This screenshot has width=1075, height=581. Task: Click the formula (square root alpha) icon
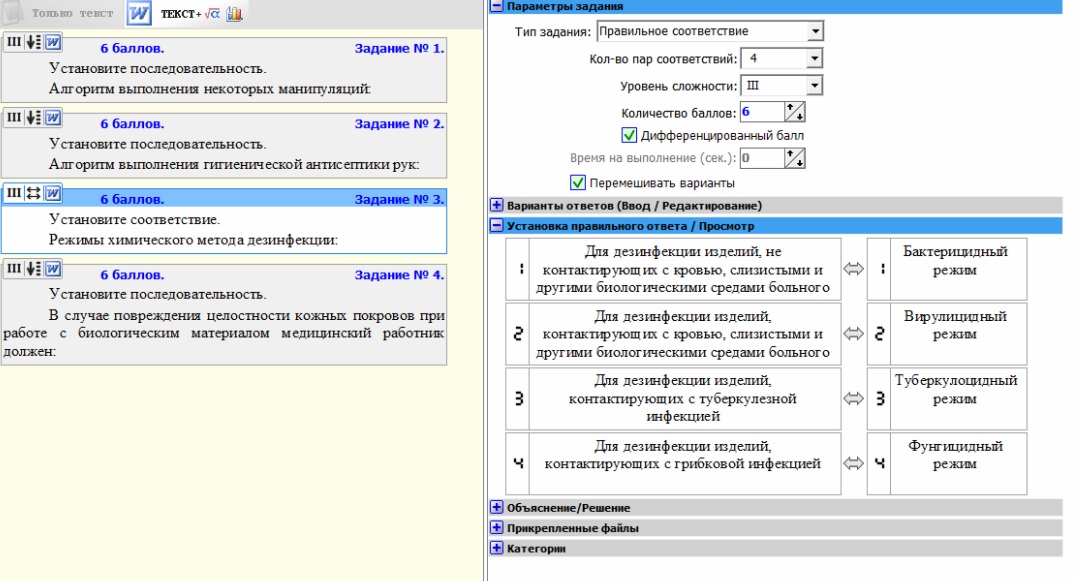pos(213,13)
